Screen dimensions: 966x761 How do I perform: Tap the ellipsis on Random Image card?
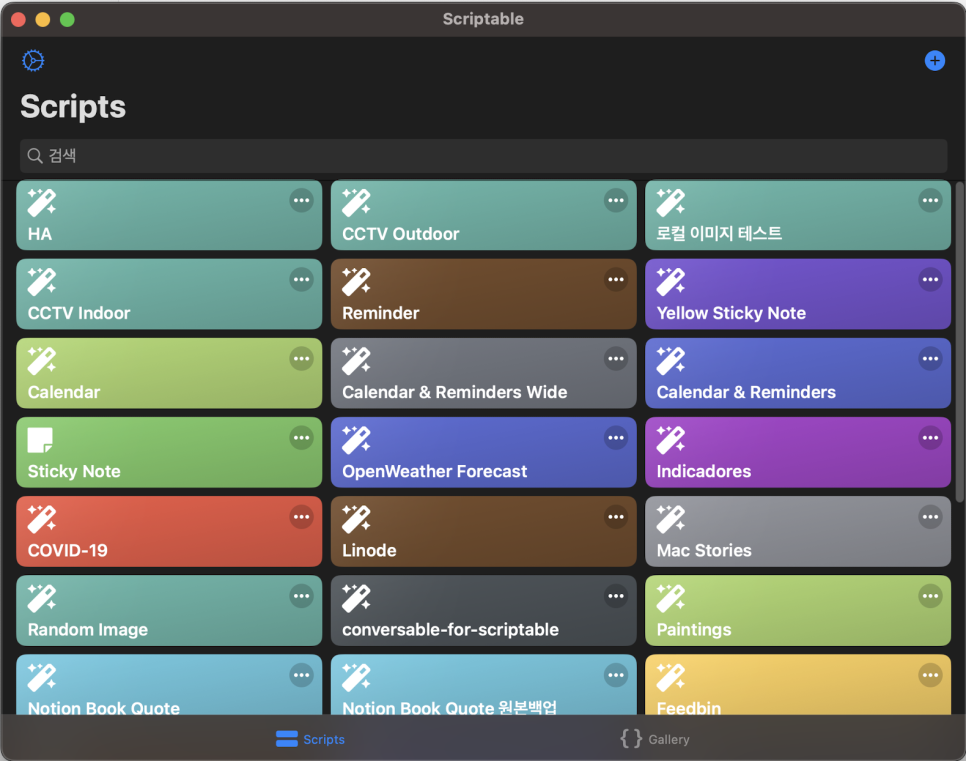pyautogui.click(x=301, y=596)
